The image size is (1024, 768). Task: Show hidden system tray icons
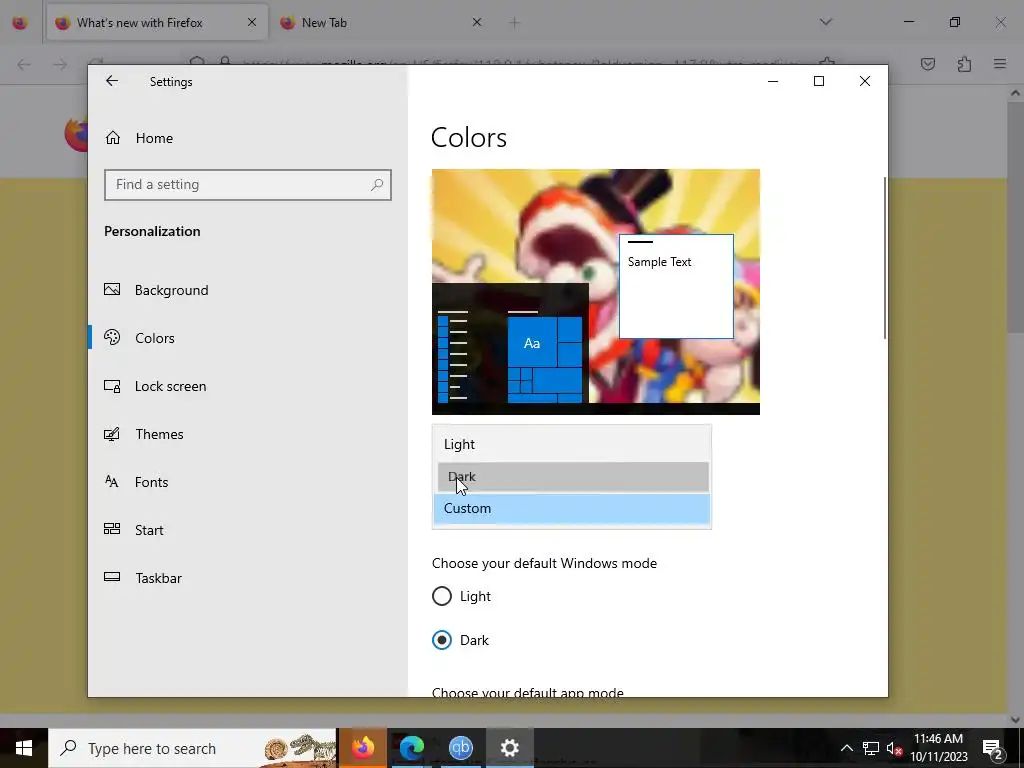(x=846, y=748)
